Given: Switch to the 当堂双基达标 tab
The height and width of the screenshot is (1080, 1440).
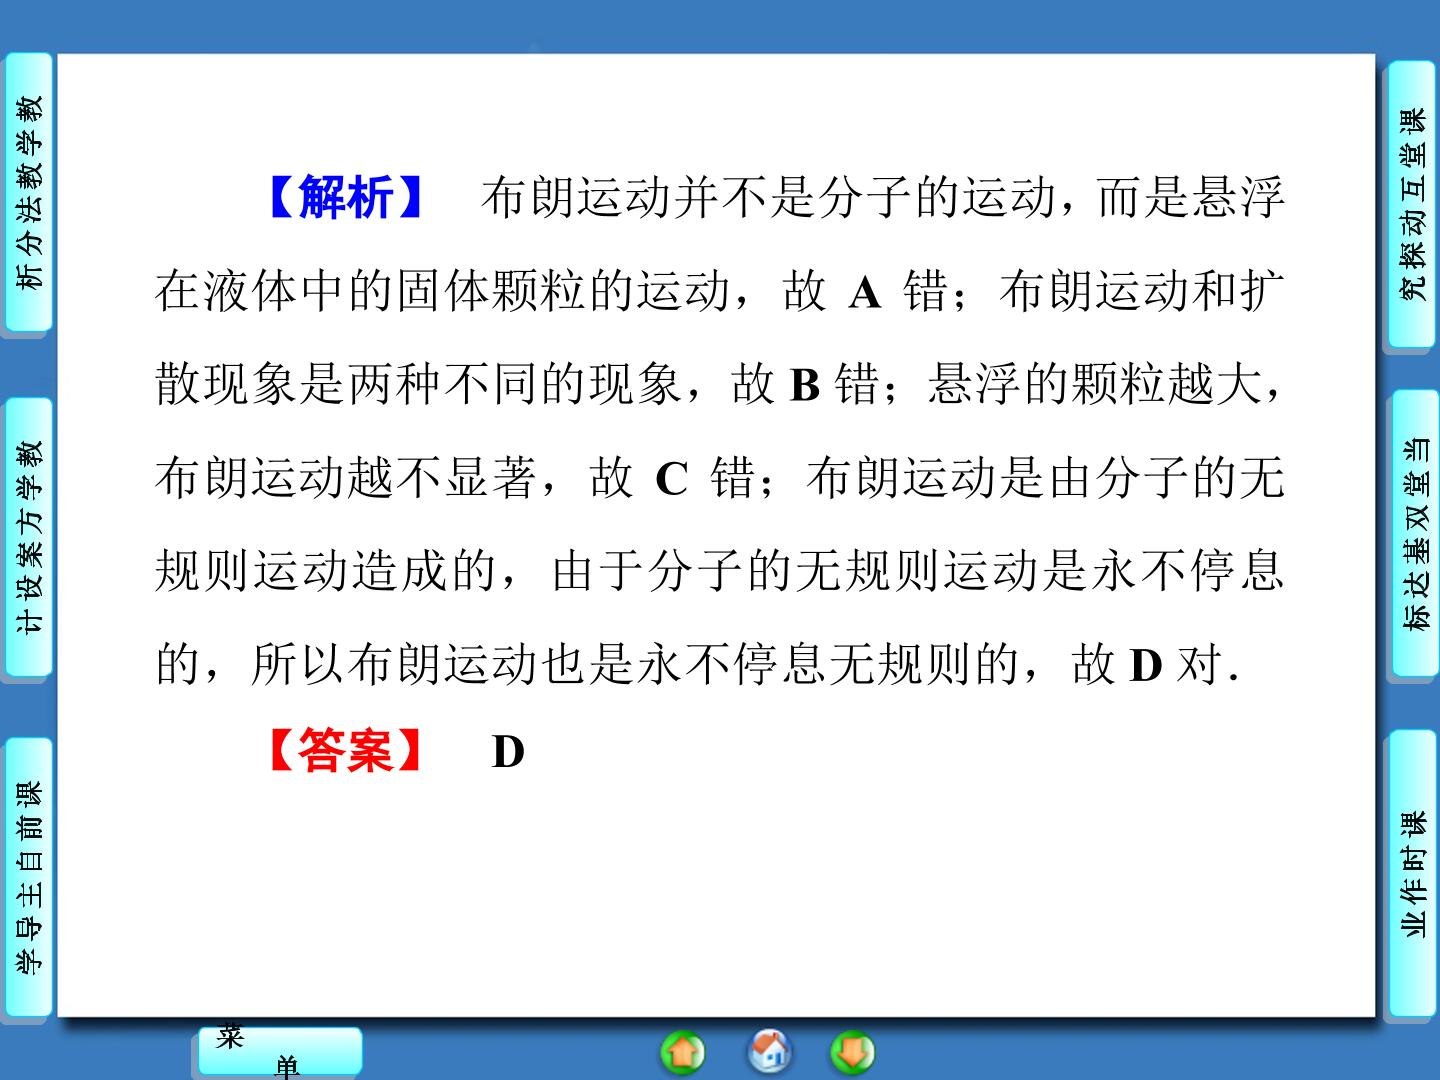Looking at the screenshot, I should click(1412, 534).
